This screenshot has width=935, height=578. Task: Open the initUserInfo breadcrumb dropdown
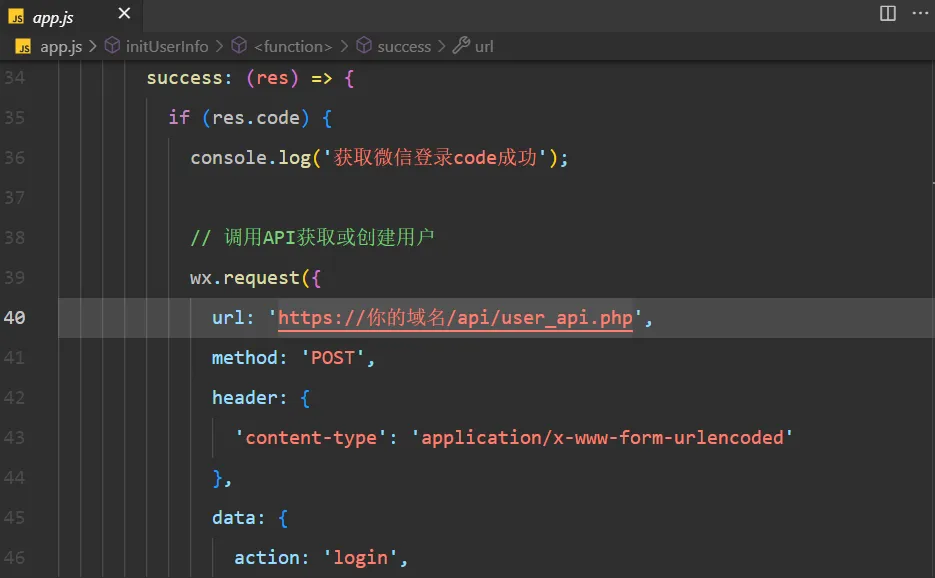[x=167, y=46]
